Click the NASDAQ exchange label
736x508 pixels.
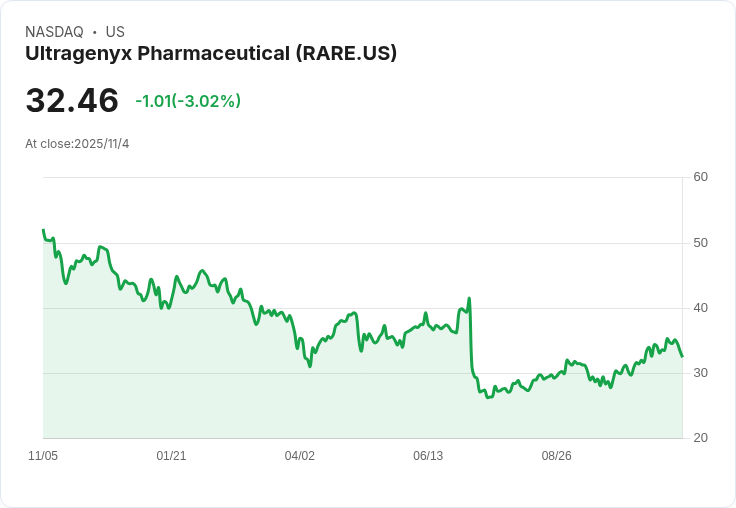(x=54, y=32)
